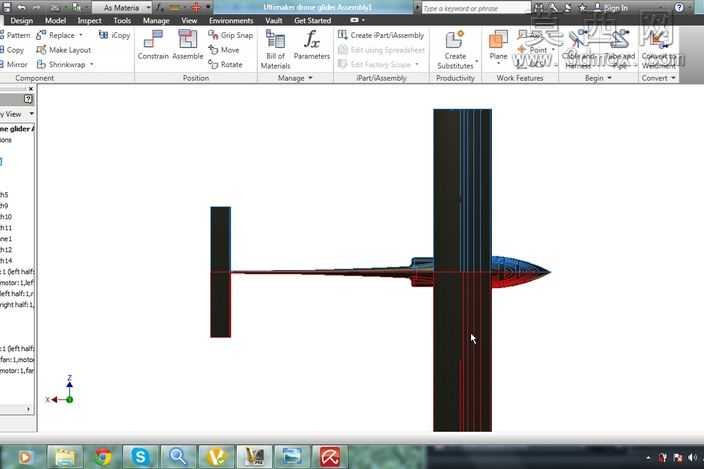
Task: Click Create iPart/iAssembly
Action: 381,35
